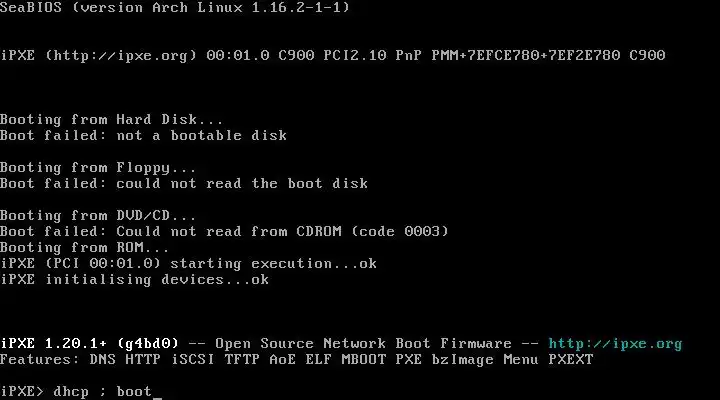Click the bold 'iPXE 1.20.1+ (g4bd0)' text
The height and width of the screenshot is (400, 720).
(84, 343)
